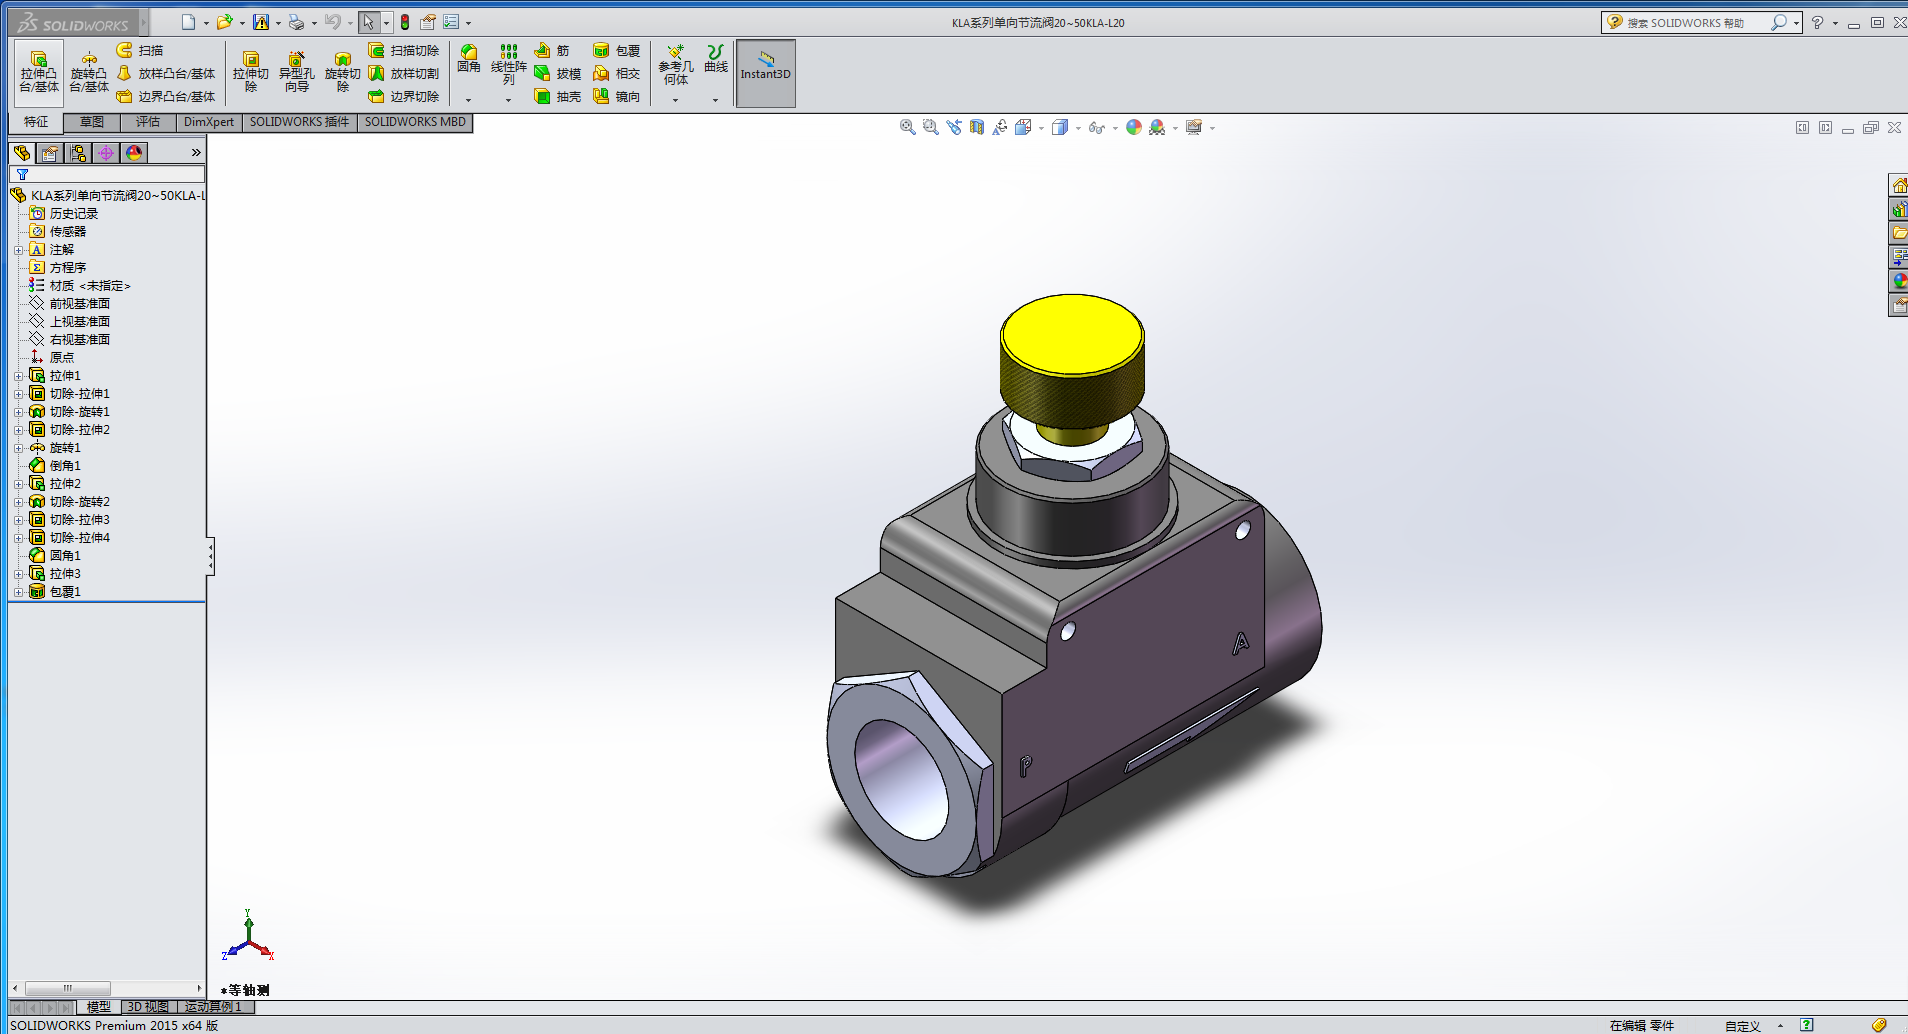The height and width of the screenshot is (1034, 1908).
Task: Select the 原点 origin in the tree
Action: coord(52,358)
